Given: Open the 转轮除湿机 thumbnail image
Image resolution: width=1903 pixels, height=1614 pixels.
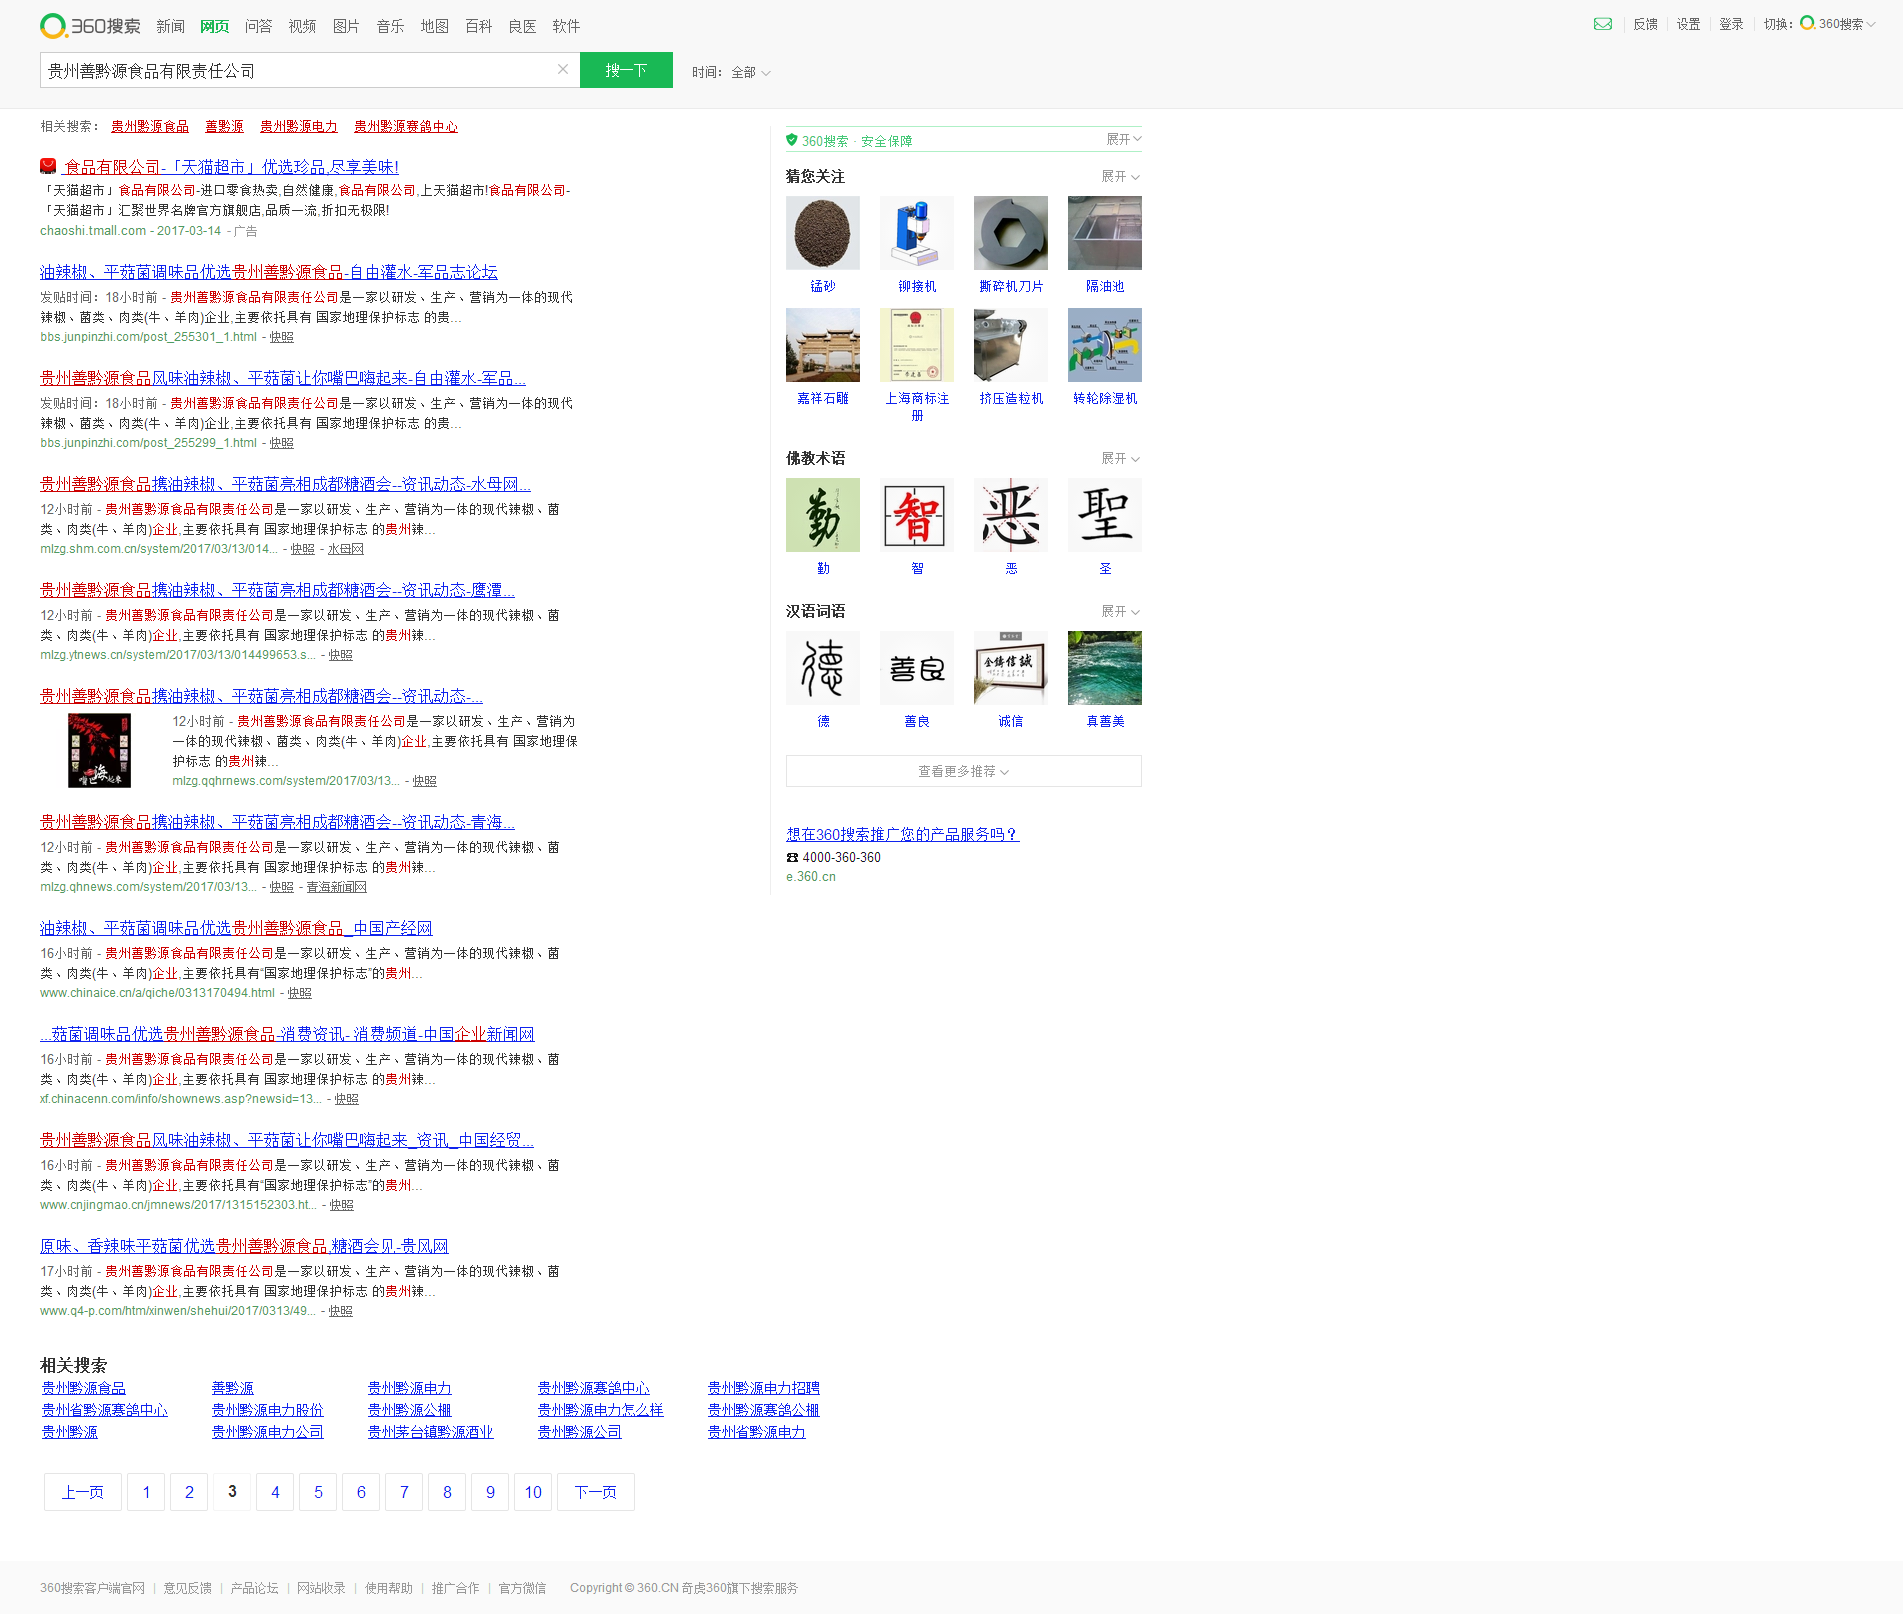Looking at the screenshot, I should pyautogui.click(x=1105, y=345).
